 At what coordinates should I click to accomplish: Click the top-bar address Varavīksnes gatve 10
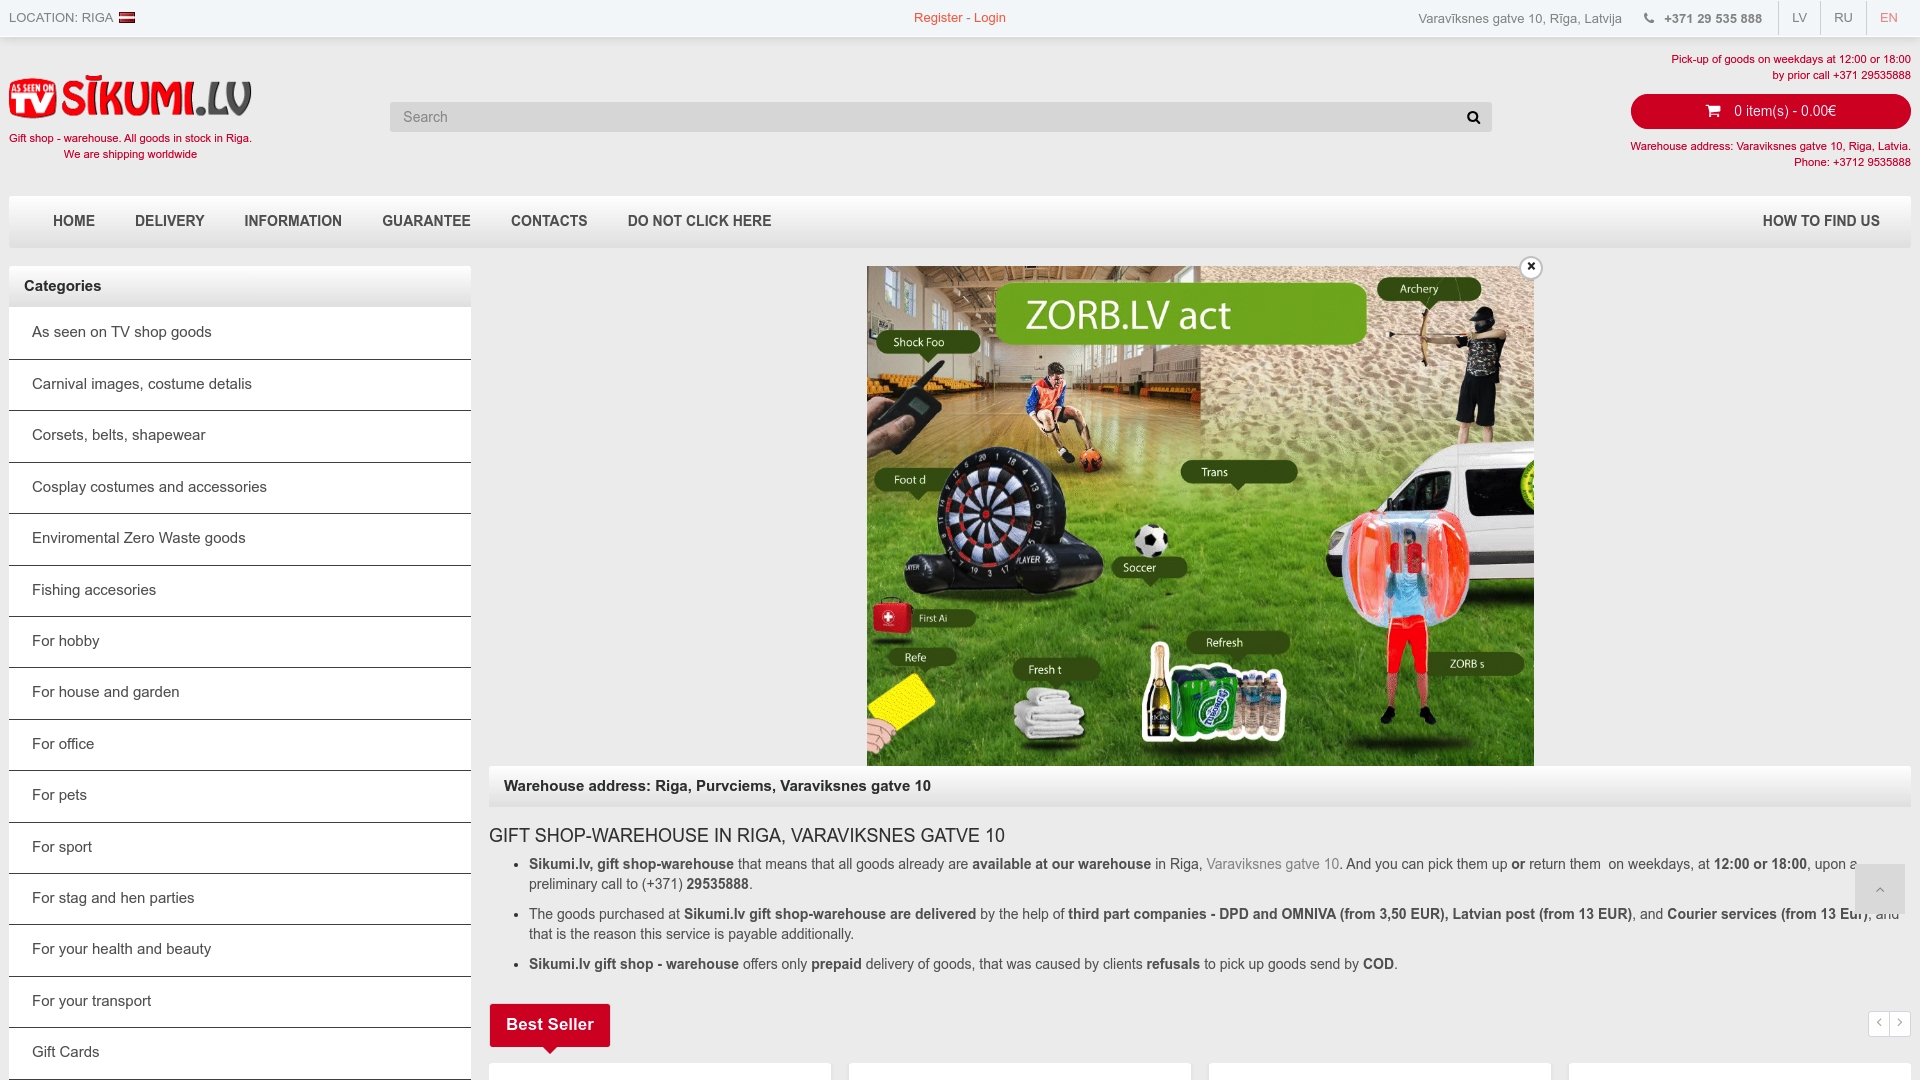[1520, 19]
